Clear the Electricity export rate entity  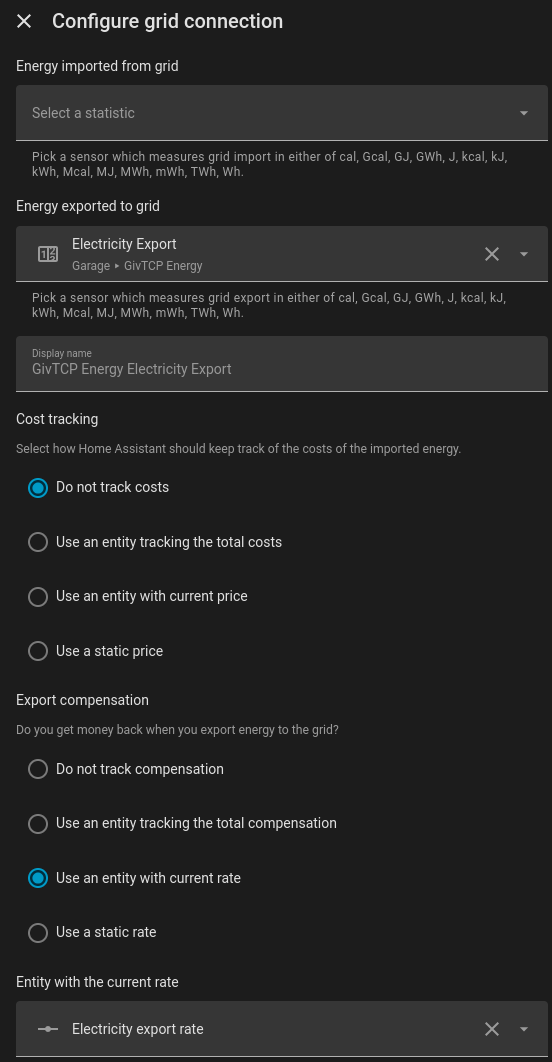coord(492,1029)
